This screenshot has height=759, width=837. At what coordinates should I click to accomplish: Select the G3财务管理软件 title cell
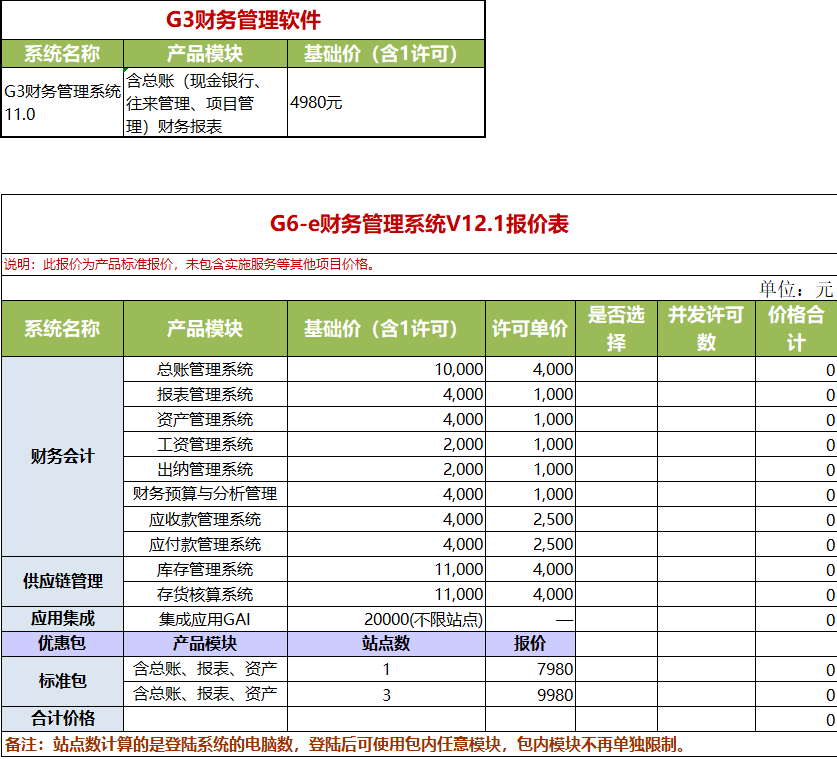click(x=243, y=20)
